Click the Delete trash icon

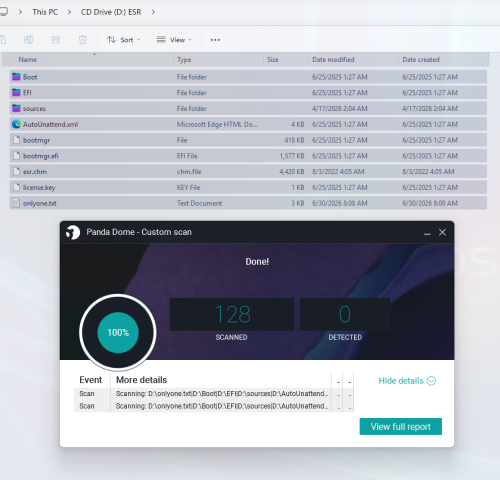coord(83,40)
